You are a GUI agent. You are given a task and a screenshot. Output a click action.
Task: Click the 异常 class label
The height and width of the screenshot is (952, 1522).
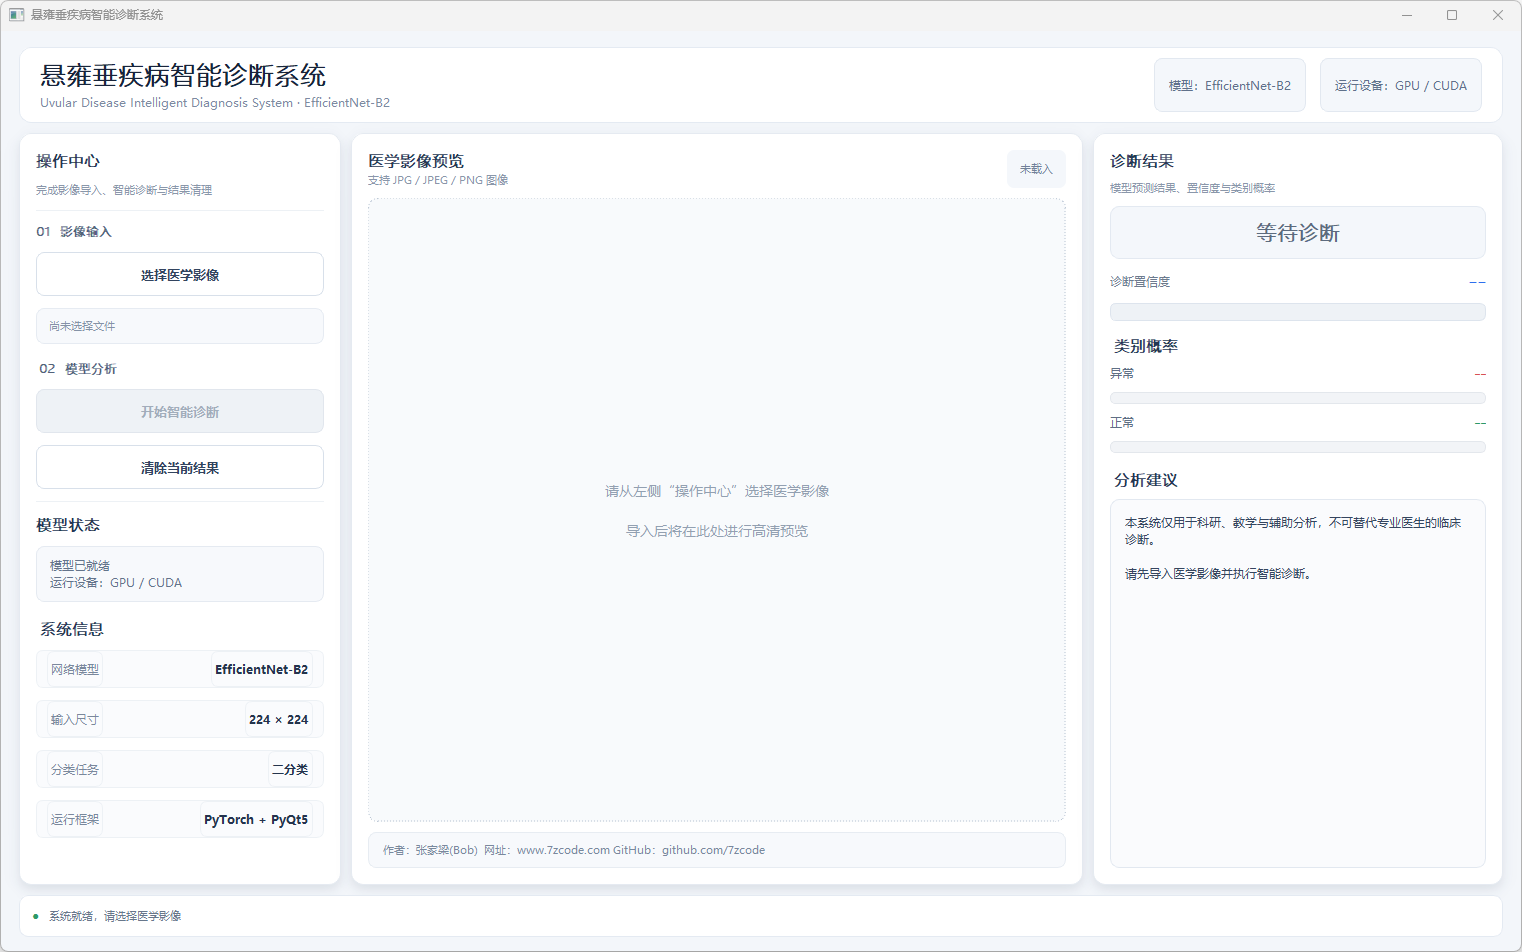[x=1122, y=373]
